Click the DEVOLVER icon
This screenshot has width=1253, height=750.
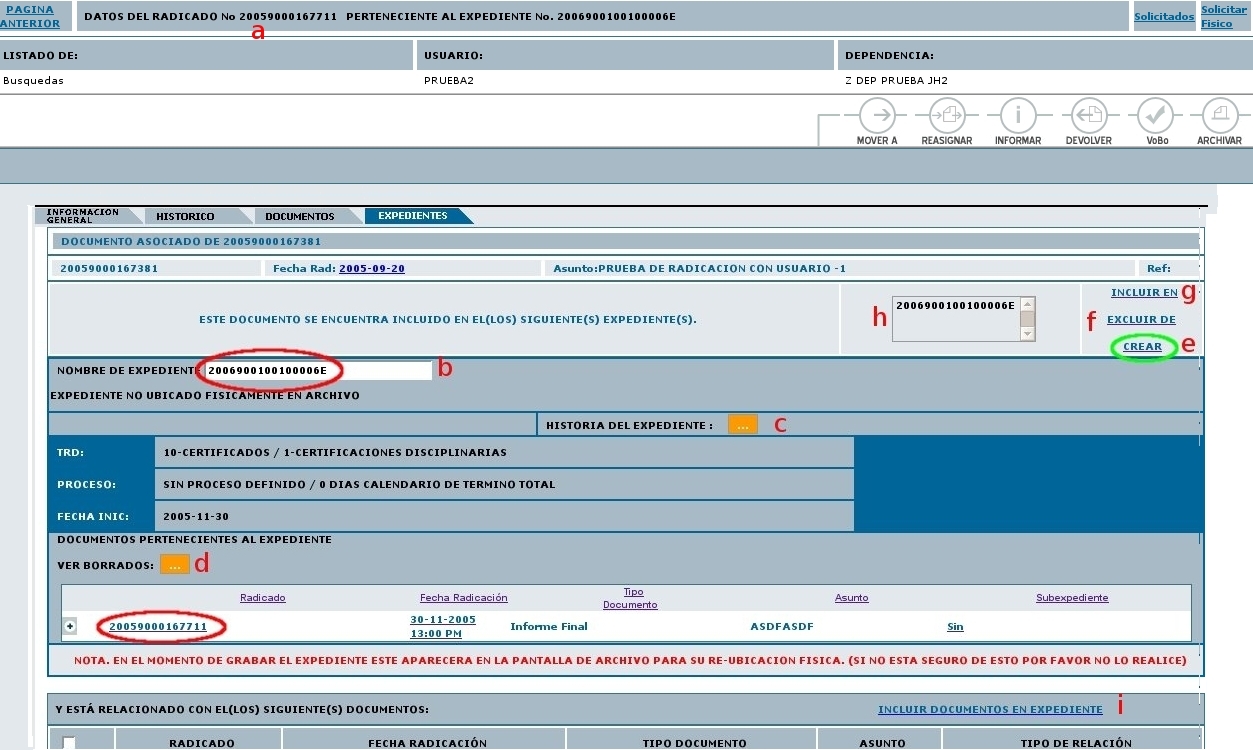point(1088,115)
